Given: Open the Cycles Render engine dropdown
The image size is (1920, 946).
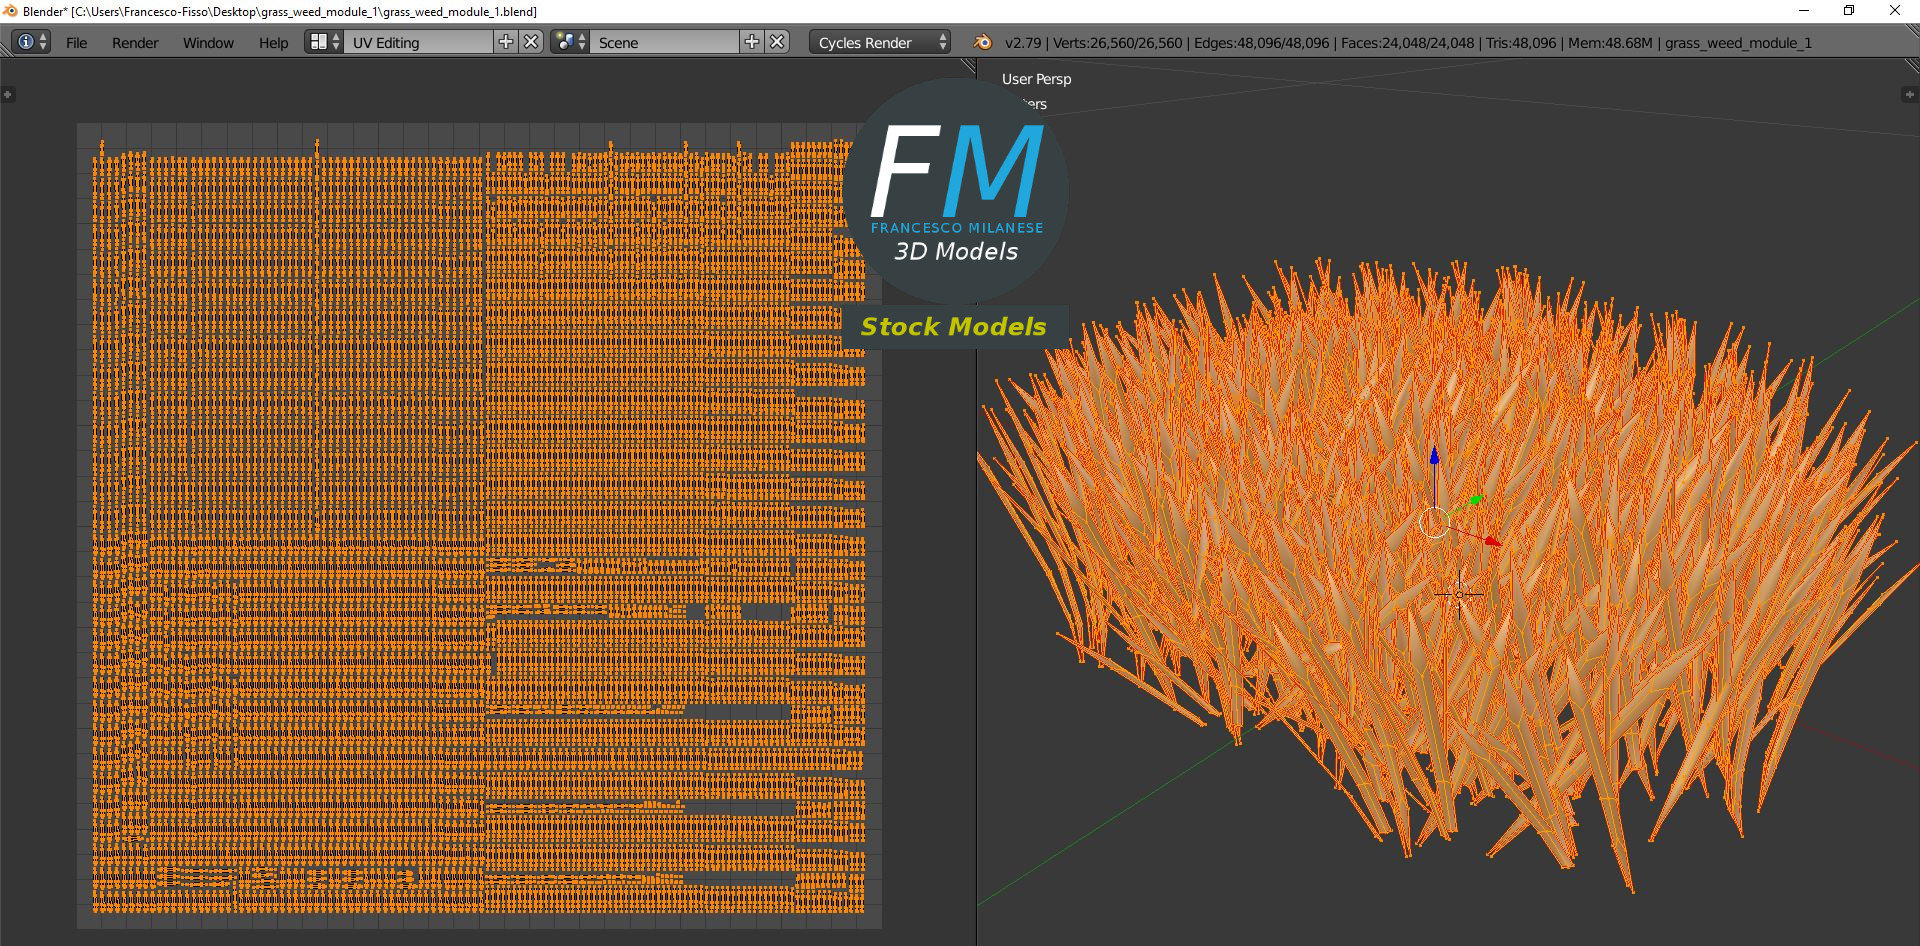Looking at the screenshot, I should click(x=880, y=42).
